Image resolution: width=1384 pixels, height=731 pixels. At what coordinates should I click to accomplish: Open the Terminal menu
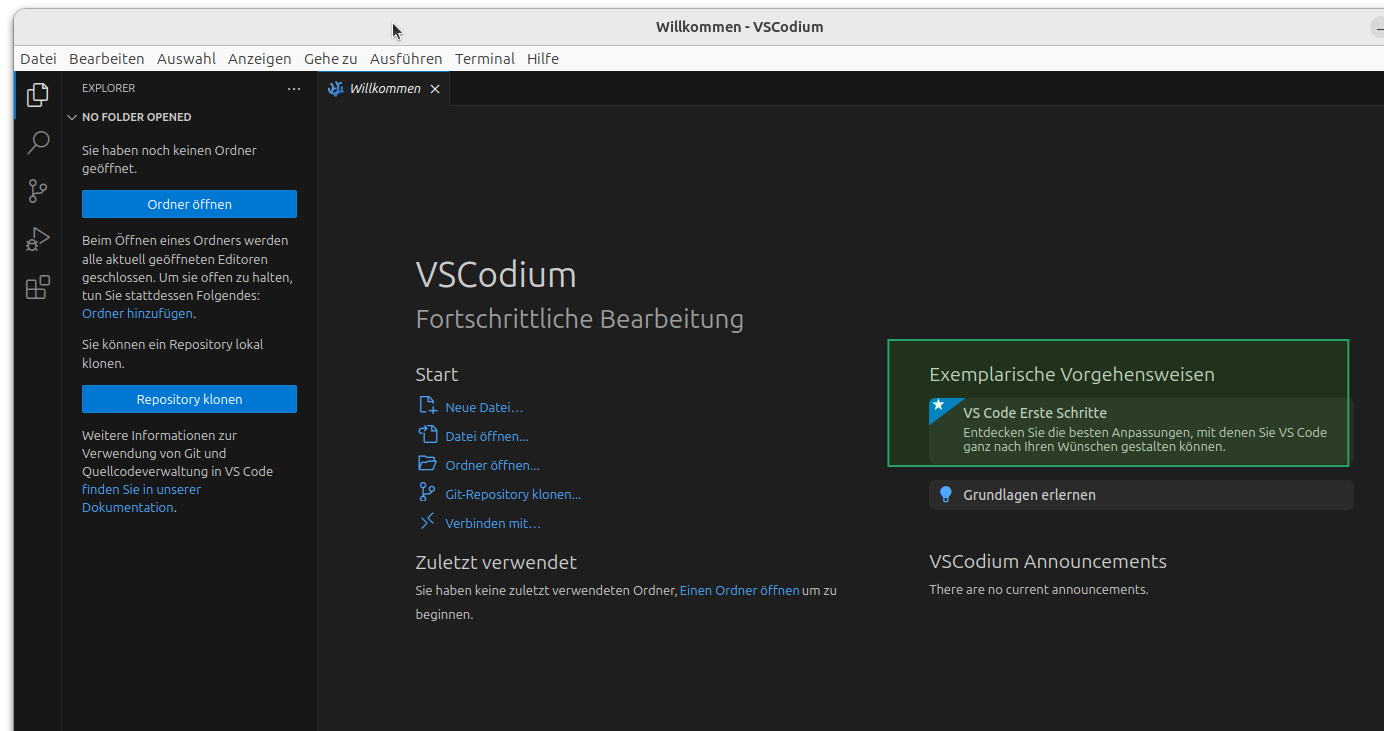tap(485, 58)
